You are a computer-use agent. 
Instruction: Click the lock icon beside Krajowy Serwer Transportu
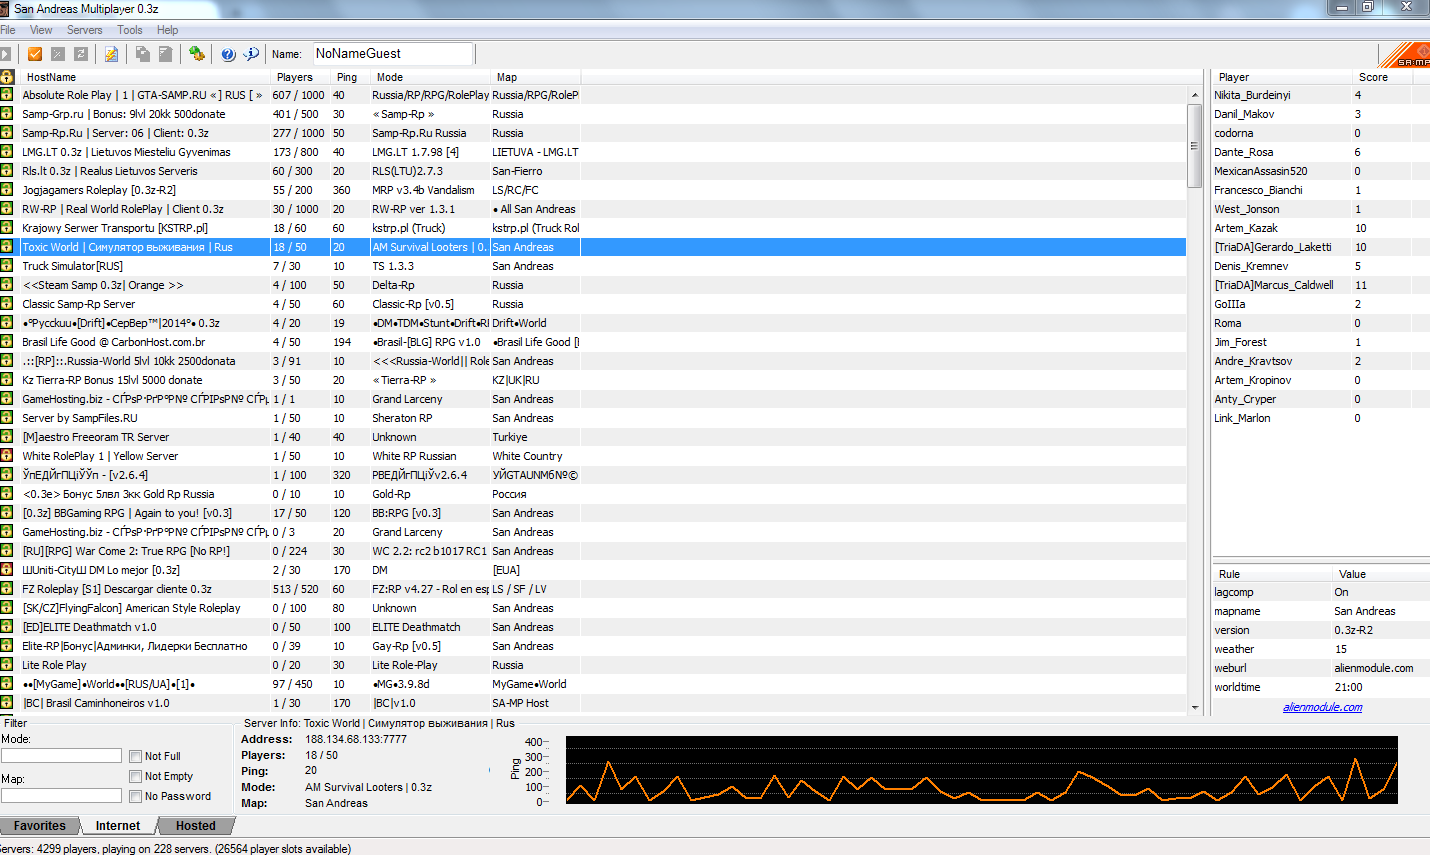[6, 228]
